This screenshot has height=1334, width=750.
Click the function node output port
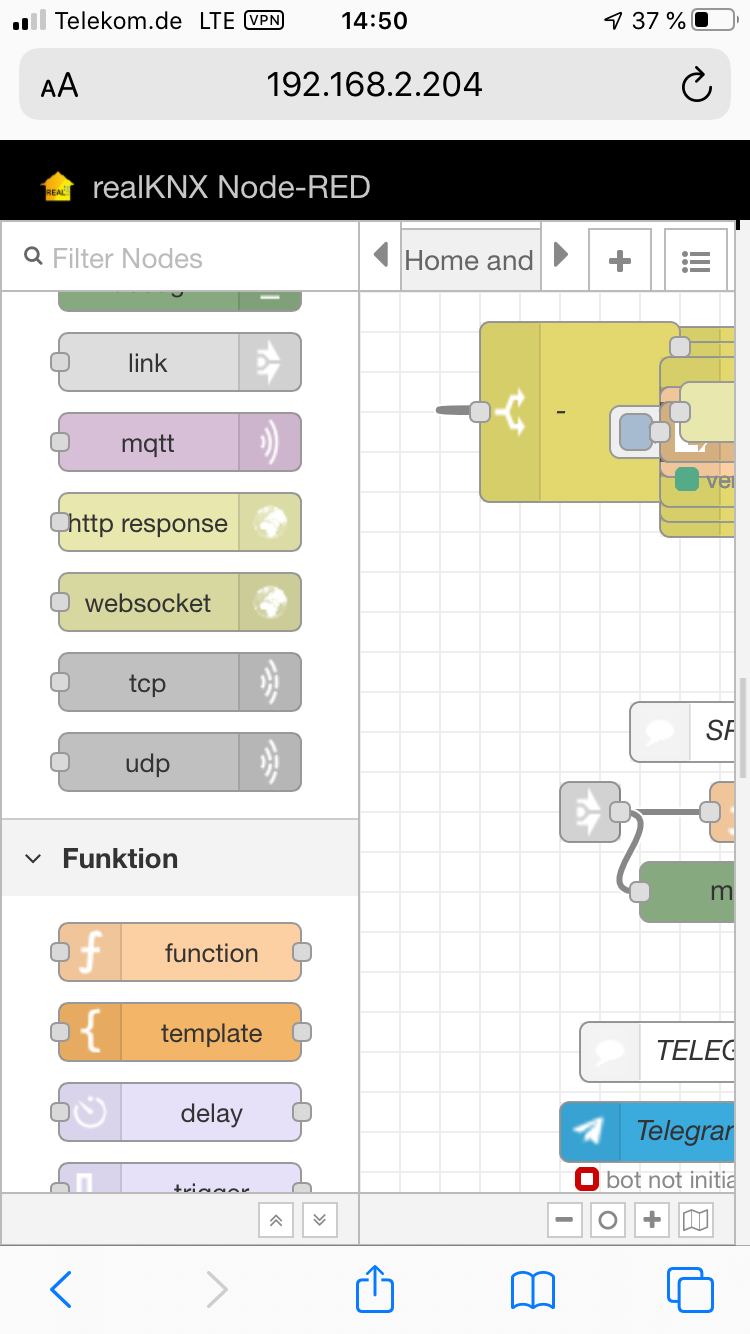tap(302, 953)
